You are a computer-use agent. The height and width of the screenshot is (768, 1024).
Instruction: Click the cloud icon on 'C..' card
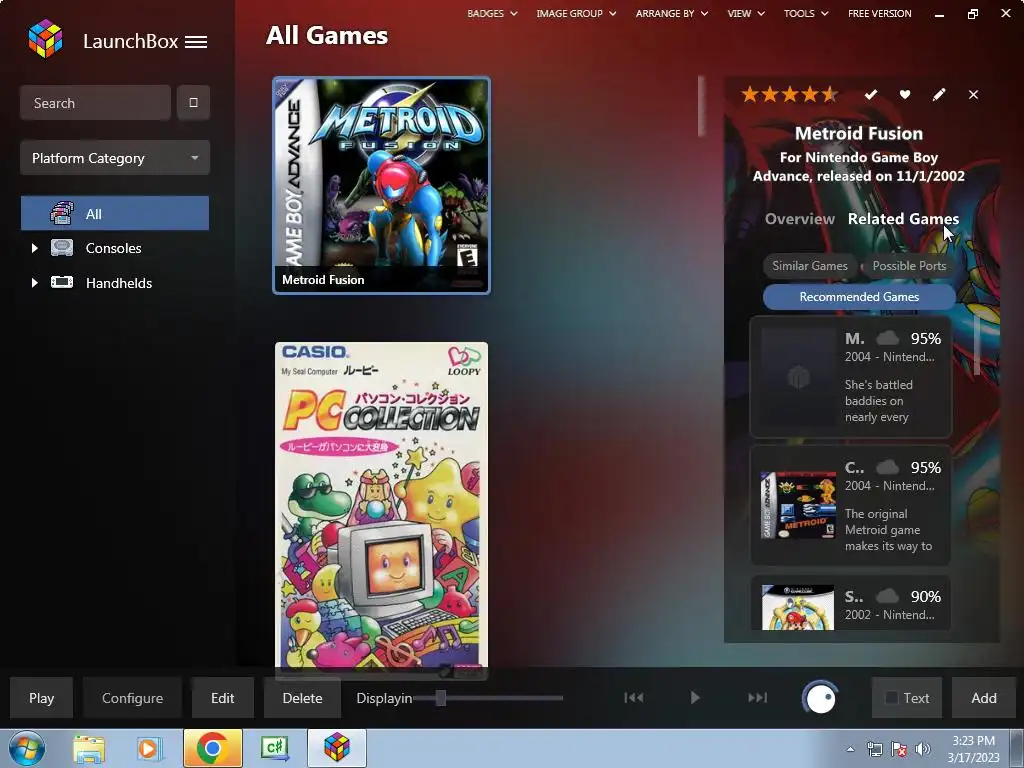click(x=887, y=468)
